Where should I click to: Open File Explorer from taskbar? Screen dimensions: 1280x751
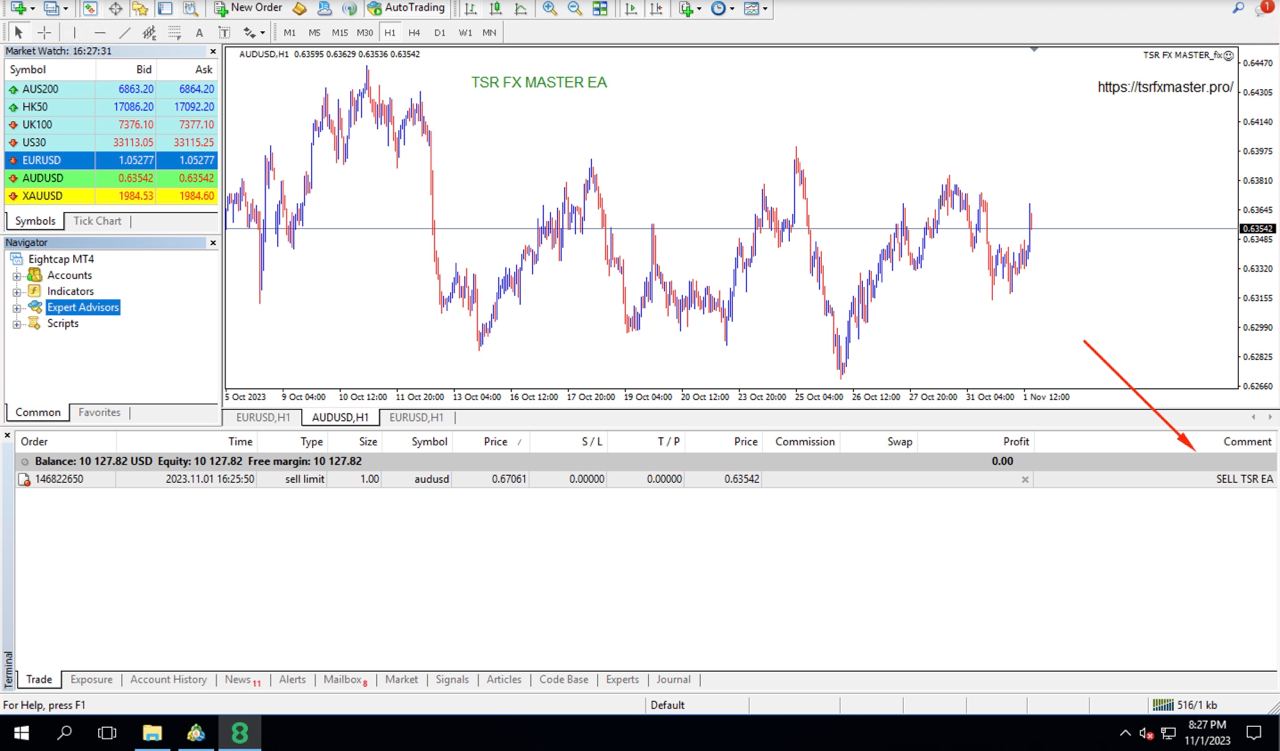(152, 733)
